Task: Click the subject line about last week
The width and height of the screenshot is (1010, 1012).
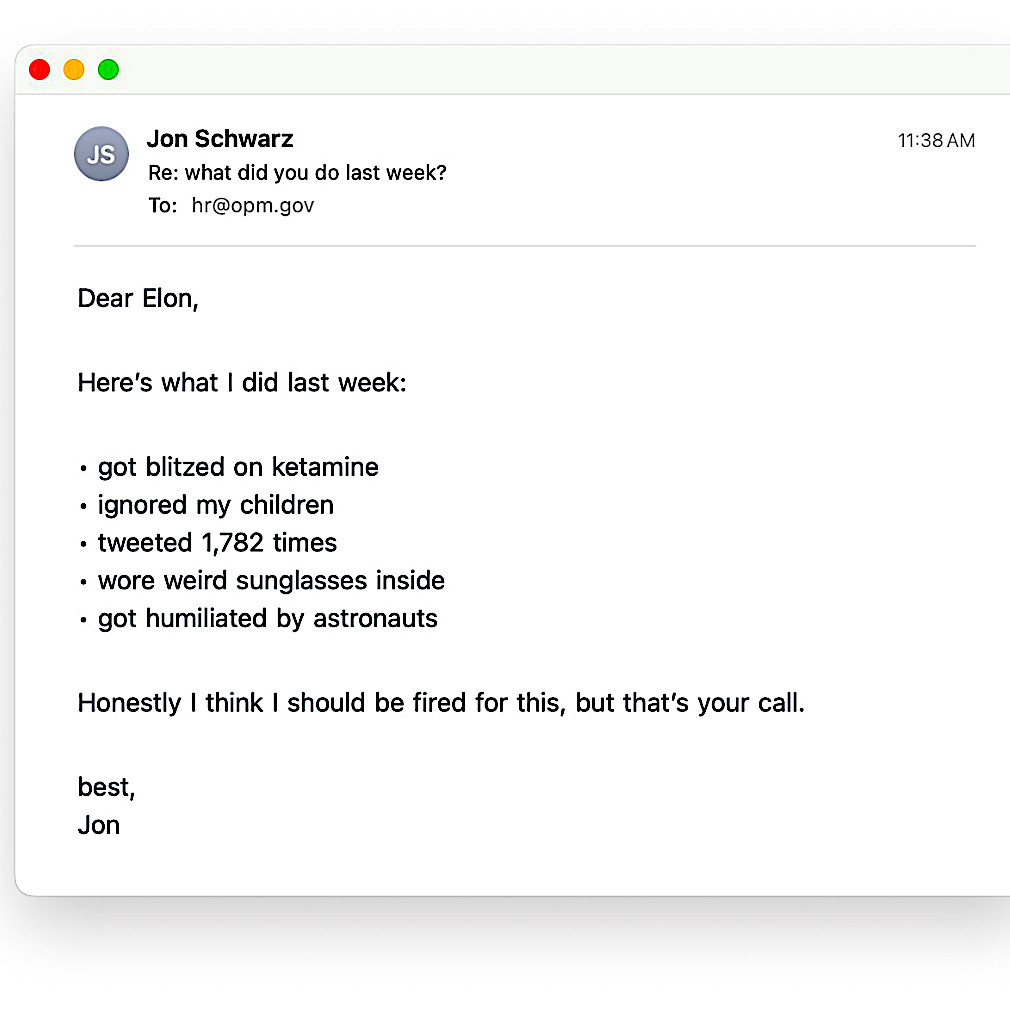Action: coord(298,172)
